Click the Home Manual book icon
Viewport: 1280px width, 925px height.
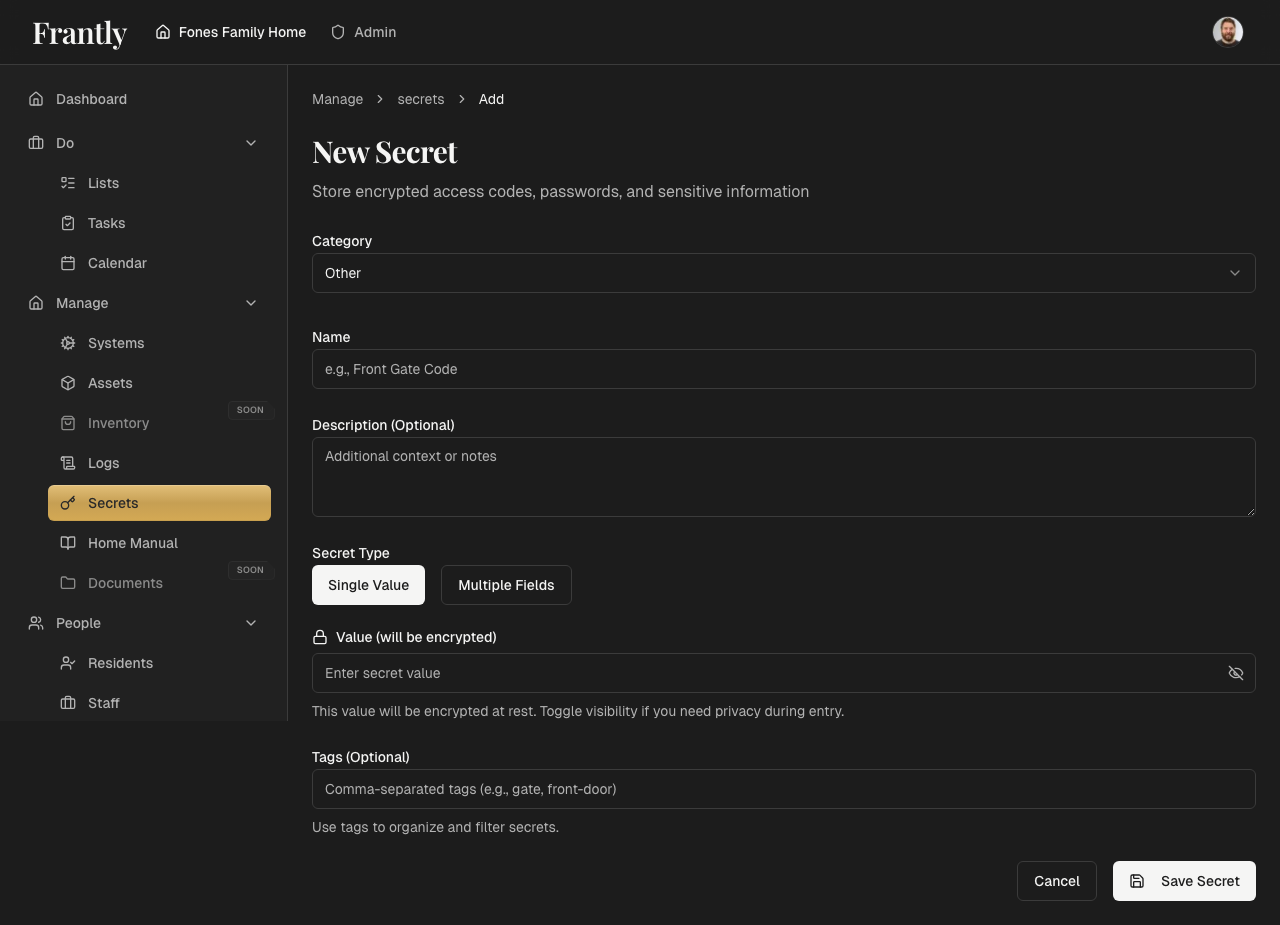pyautogui.click(x=67, y=543)
